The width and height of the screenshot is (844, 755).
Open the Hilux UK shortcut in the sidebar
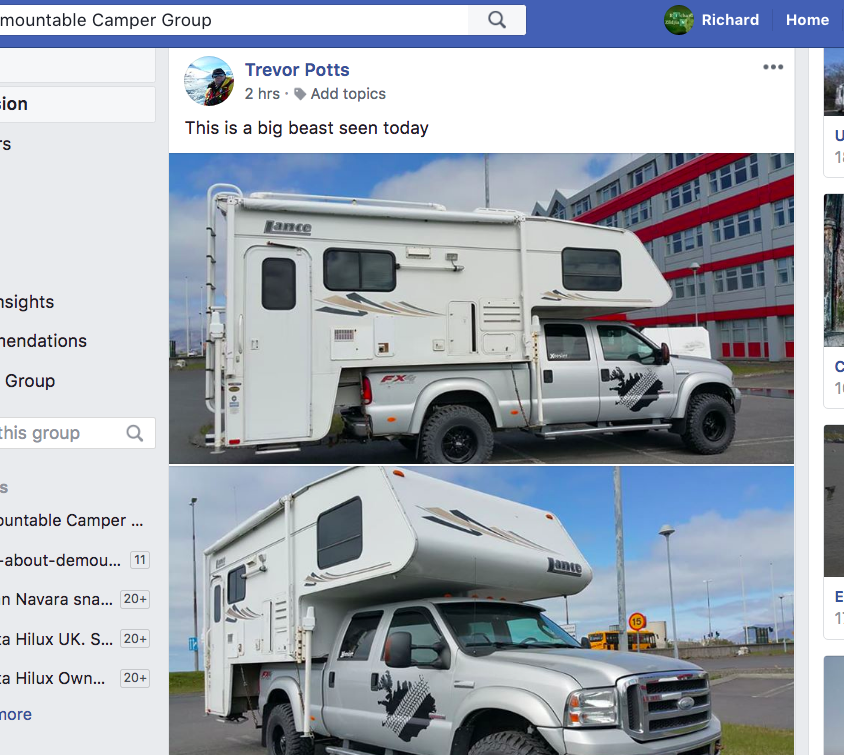point(57,639)
